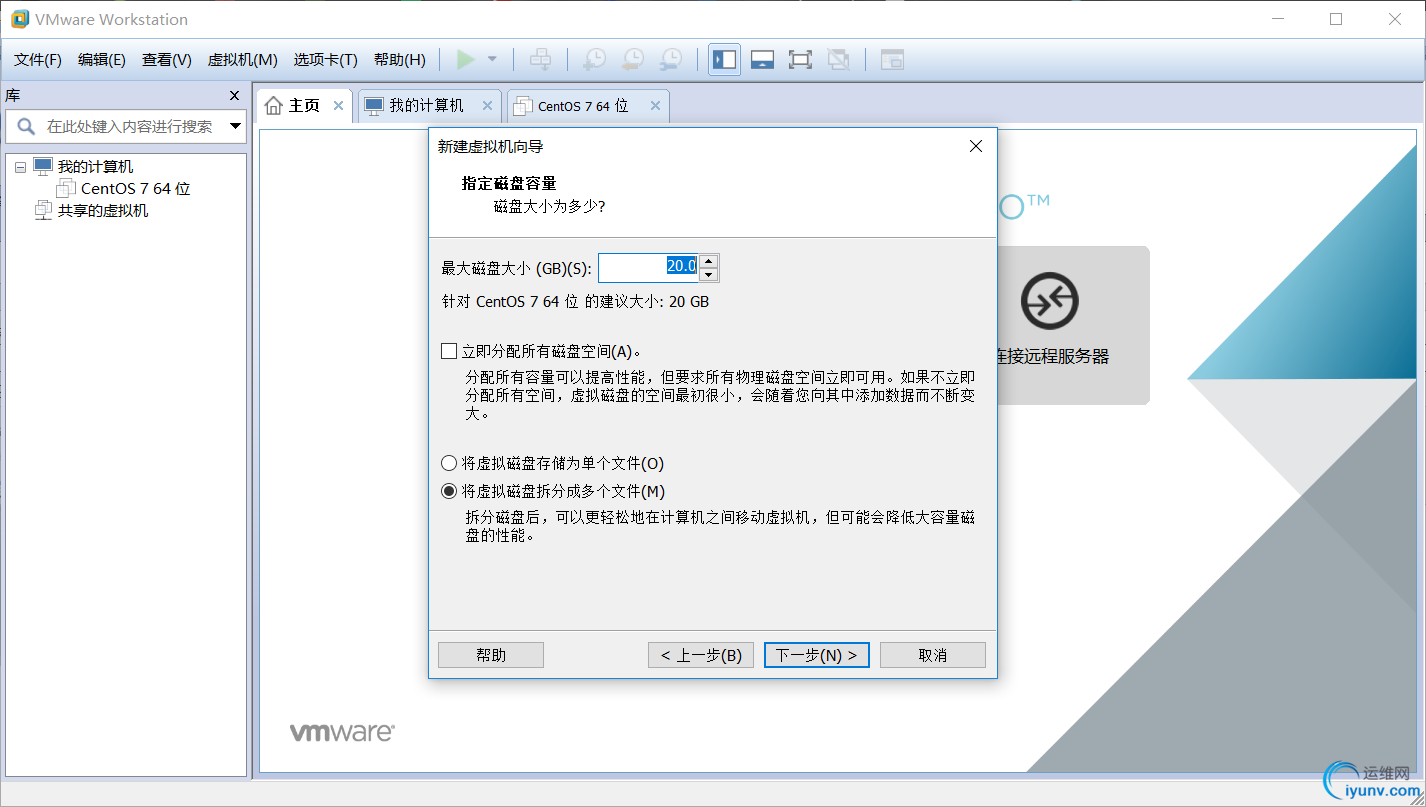
Task: Click the full screen mode icon
Action: point(800,60)
